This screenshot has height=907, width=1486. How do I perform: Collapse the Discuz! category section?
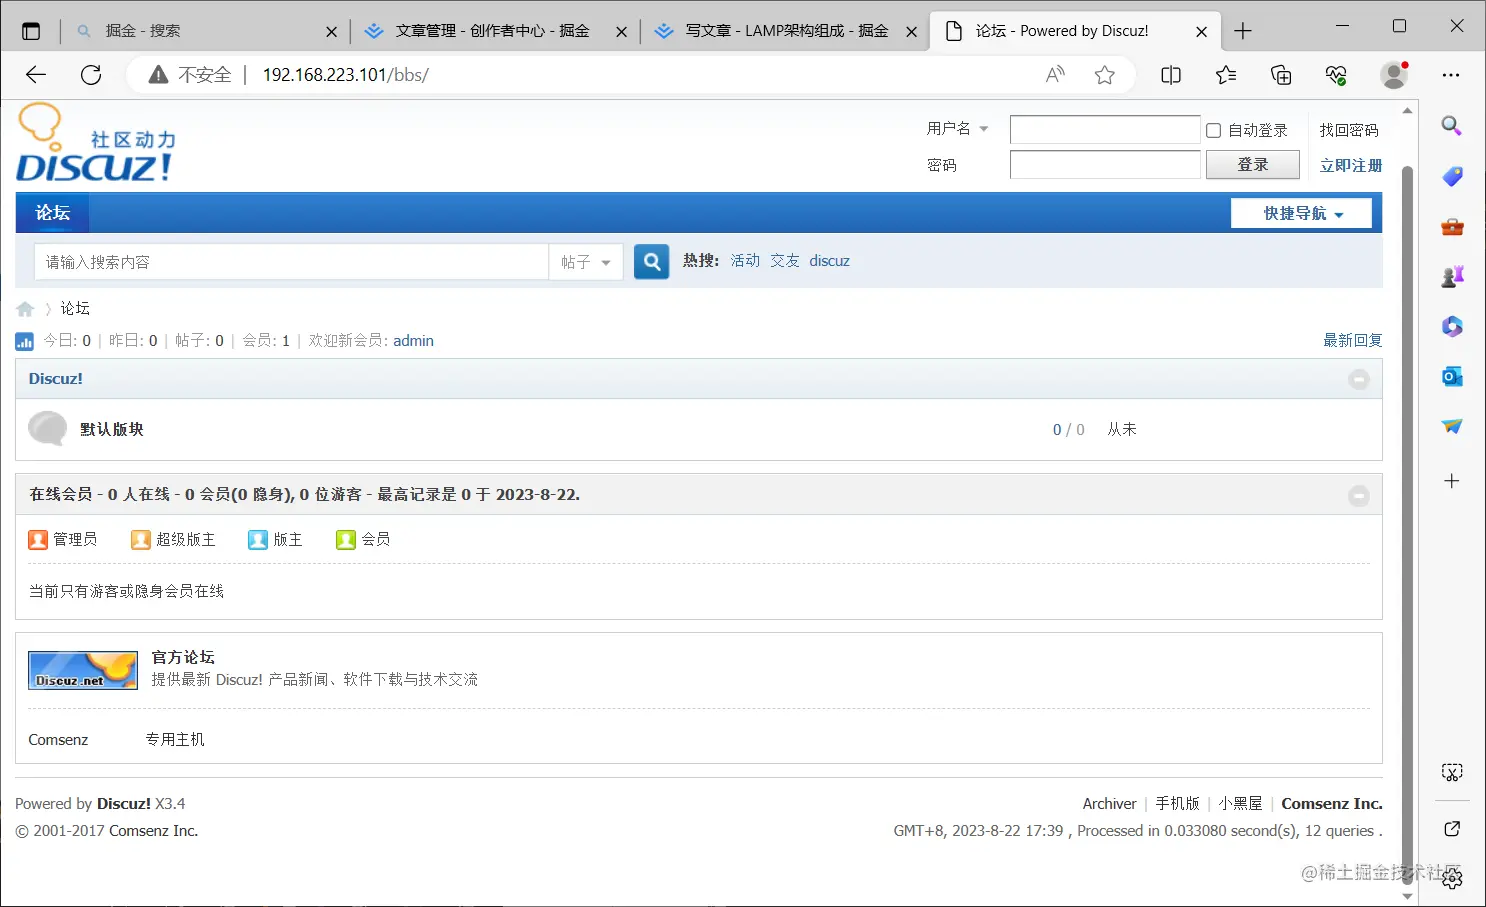point(1358,379)
